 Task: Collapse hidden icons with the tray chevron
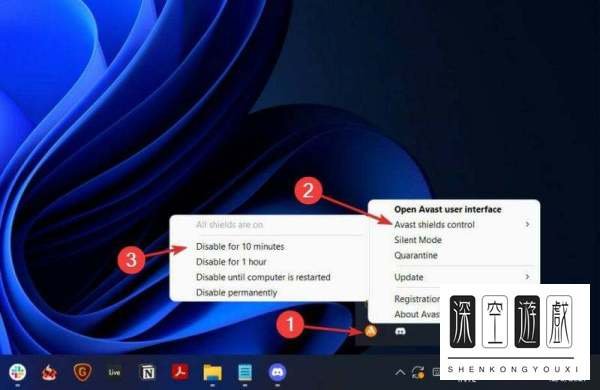coord(400,372)
